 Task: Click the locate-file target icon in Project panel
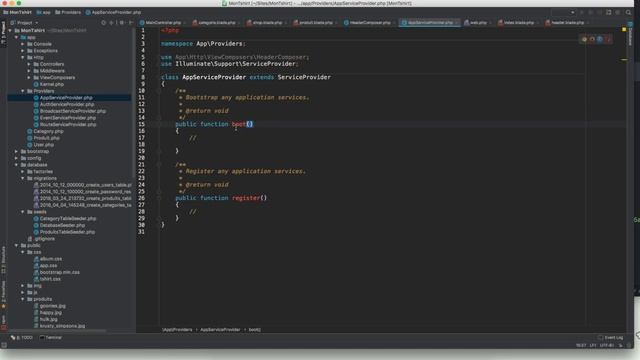coord(104,23)
